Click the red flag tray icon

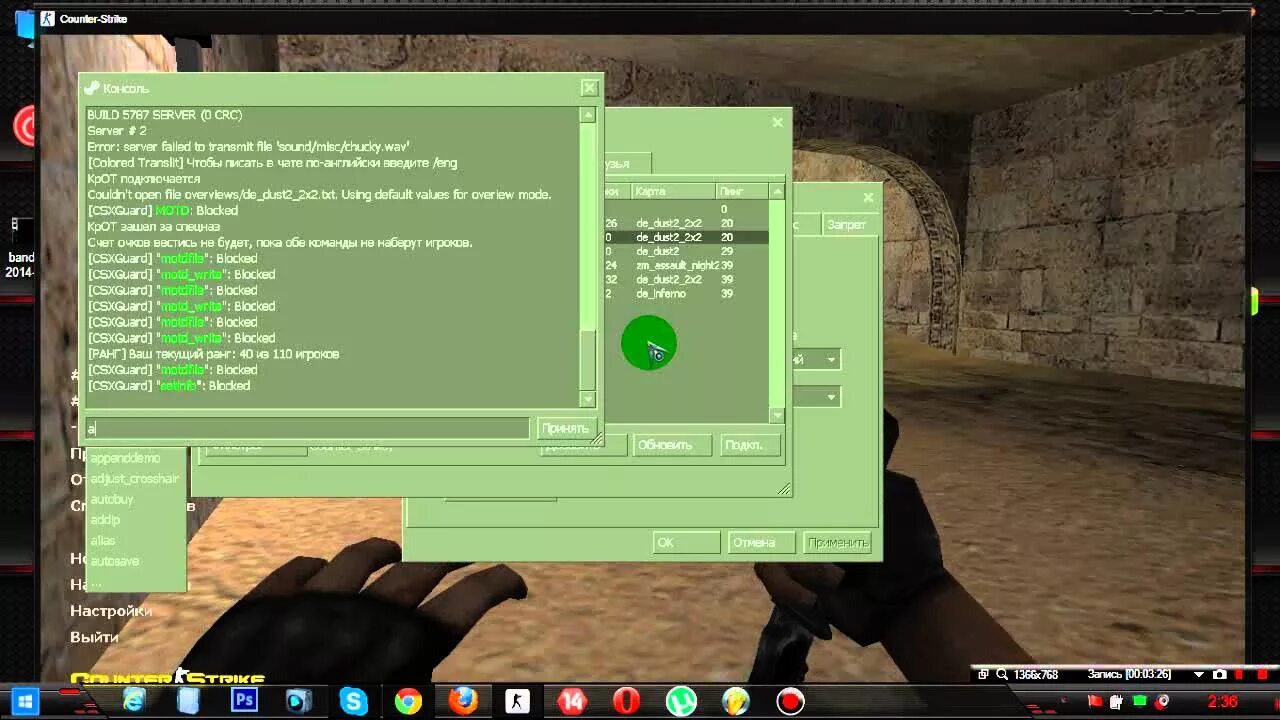click(x=1094, y=700)
